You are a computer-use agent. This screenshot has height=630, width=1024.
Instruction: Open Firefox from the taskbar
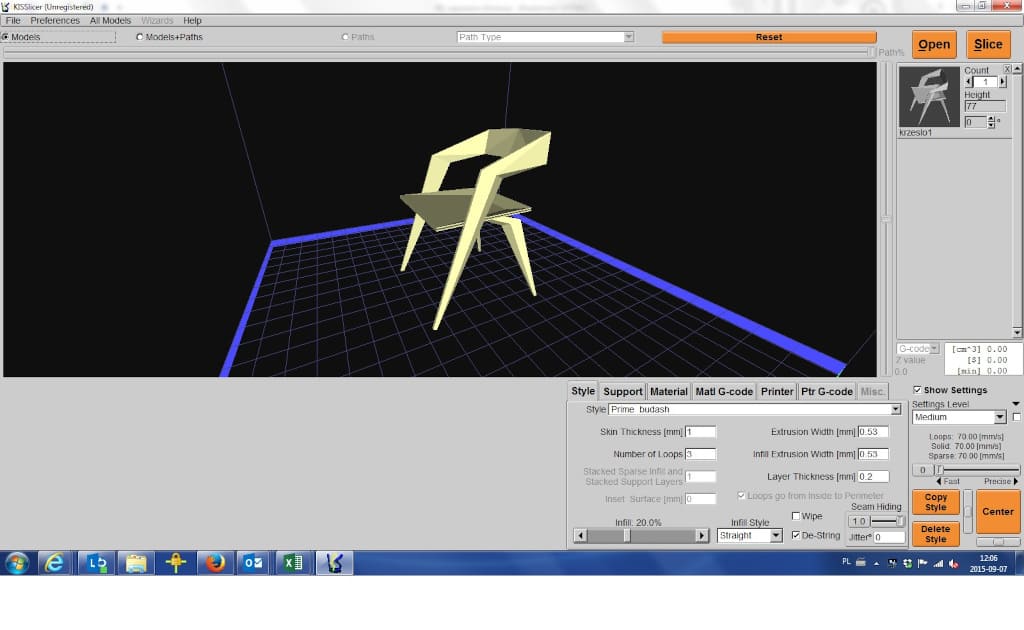click(215, 563)
